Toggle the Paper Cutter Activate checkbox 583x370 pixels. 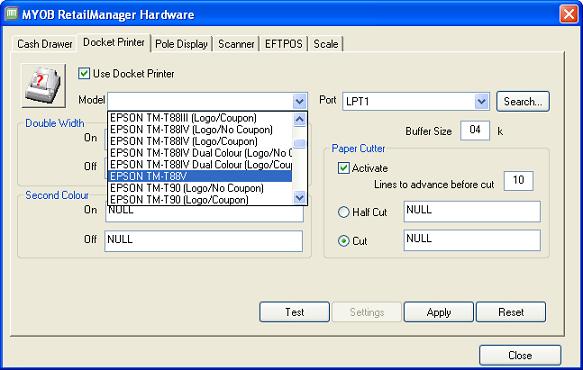point(344,168)
